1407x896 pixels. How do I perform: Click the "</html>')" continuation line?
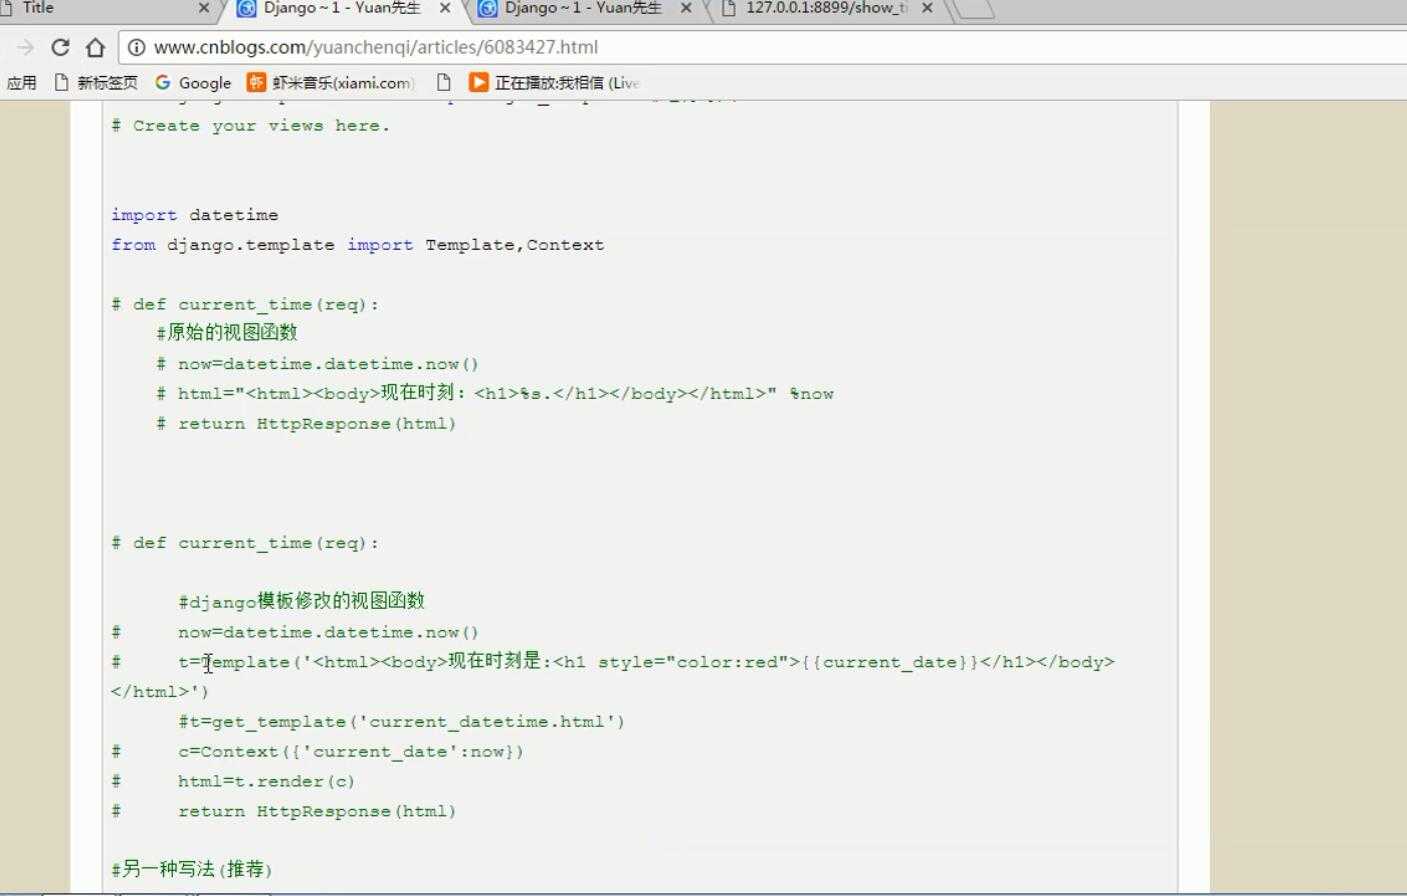tap(160, 692)
